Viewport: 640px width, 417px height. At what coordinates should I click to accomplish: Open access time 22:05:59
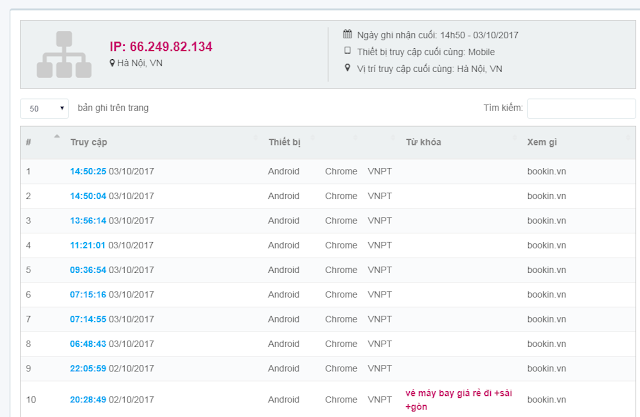pyautogui.click(x=88, y=368)
